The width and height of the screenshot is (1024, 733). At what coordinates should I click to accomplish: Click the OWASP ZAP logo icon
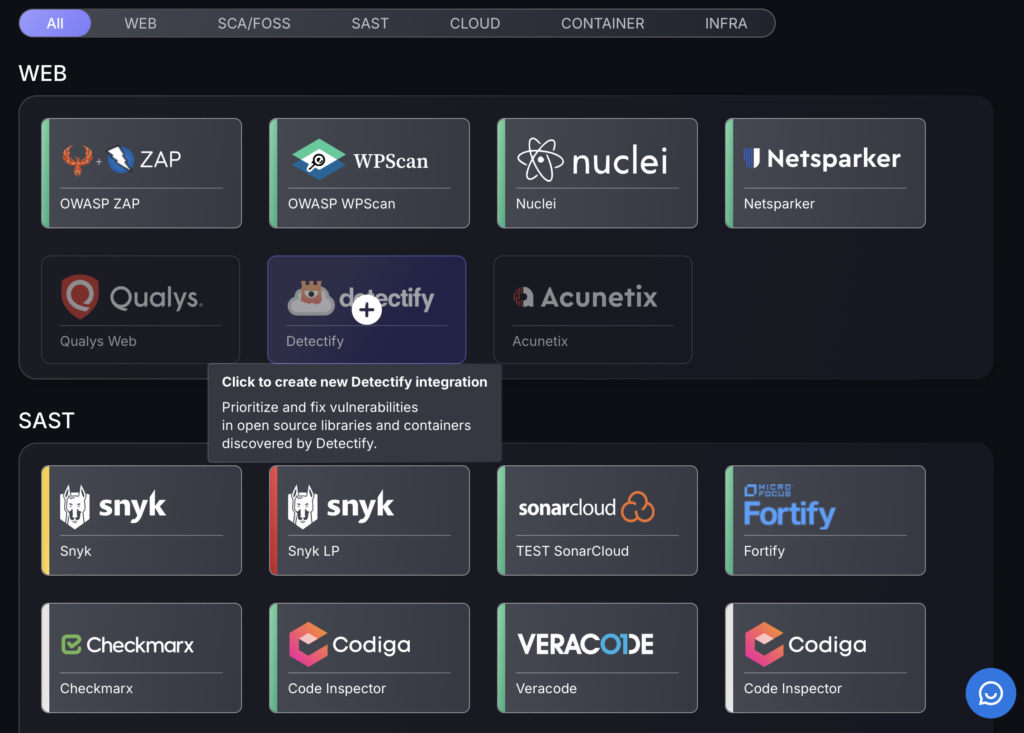121,159
